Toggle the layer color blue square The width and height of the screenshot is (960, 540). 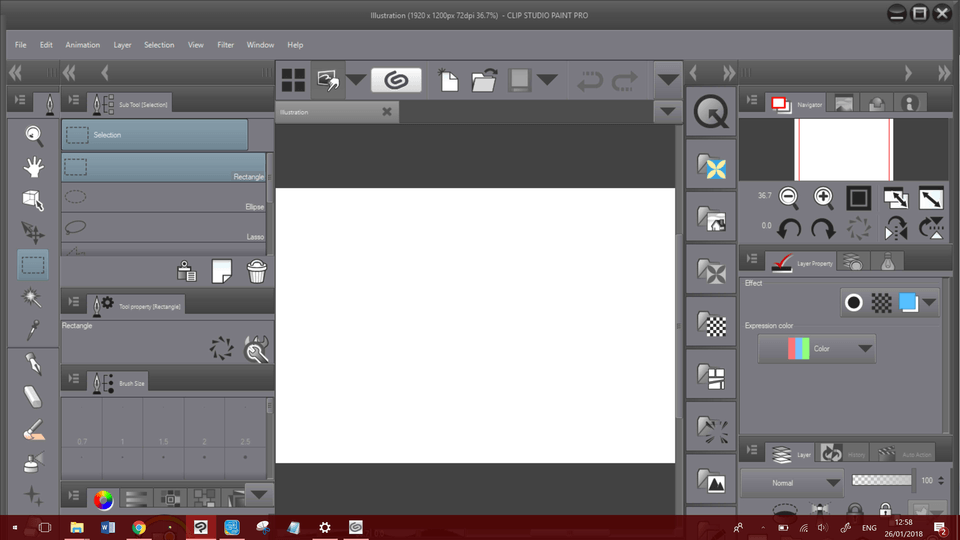(x=908, y=302)
